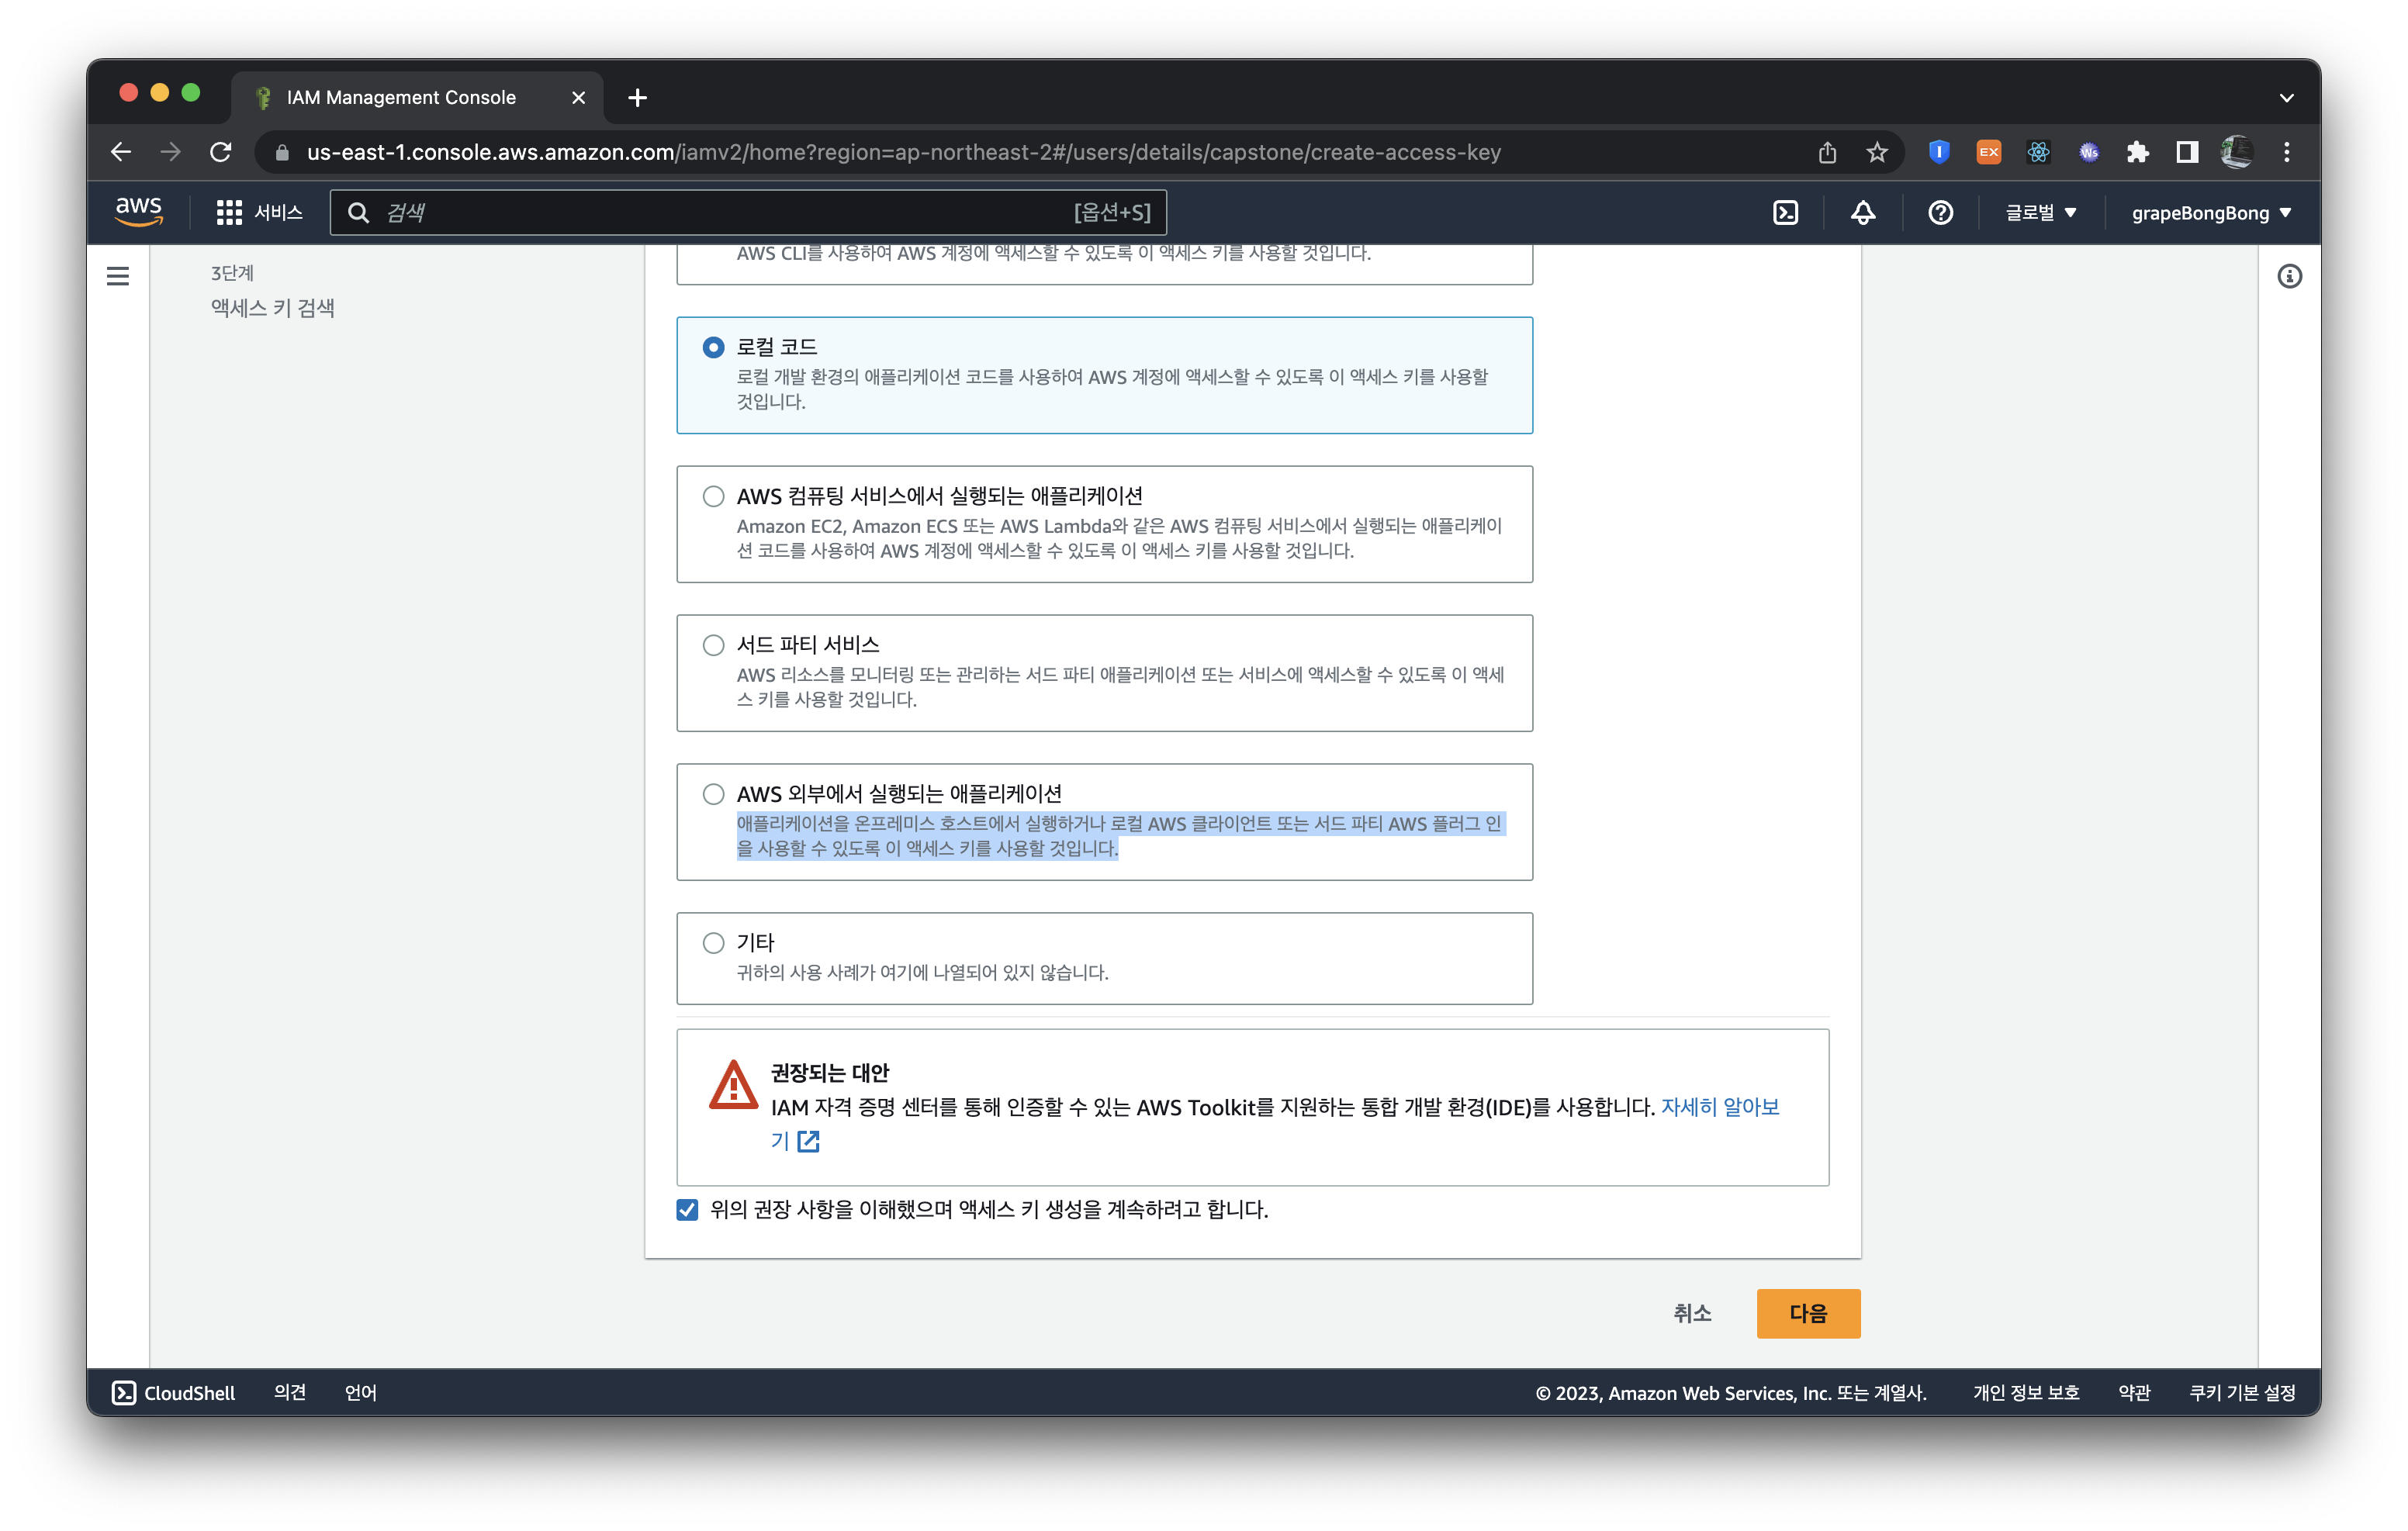Open the 자세히 알아보기 link
The image size is (2408, 1531).
[1719, 1107]
